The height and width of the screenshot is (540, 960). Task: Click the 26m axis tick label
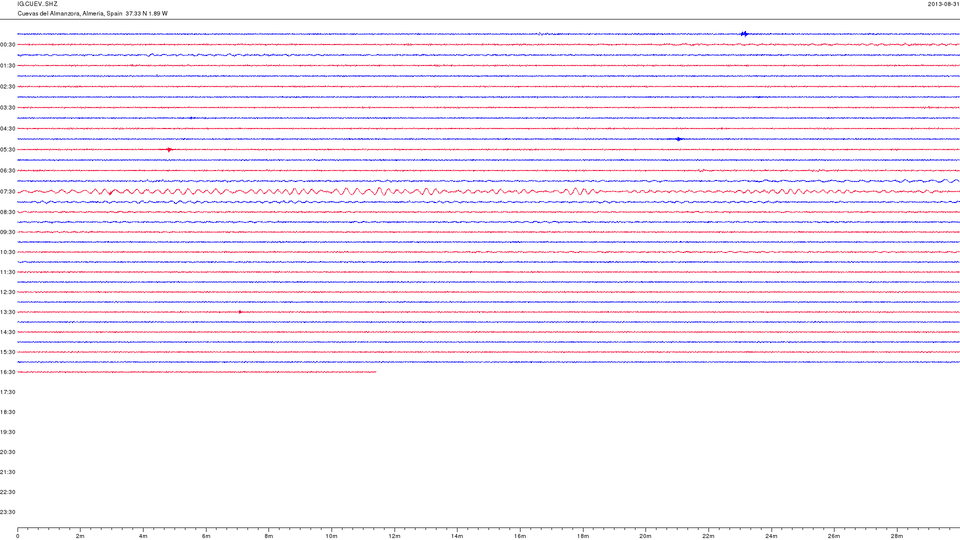[834, 536]
